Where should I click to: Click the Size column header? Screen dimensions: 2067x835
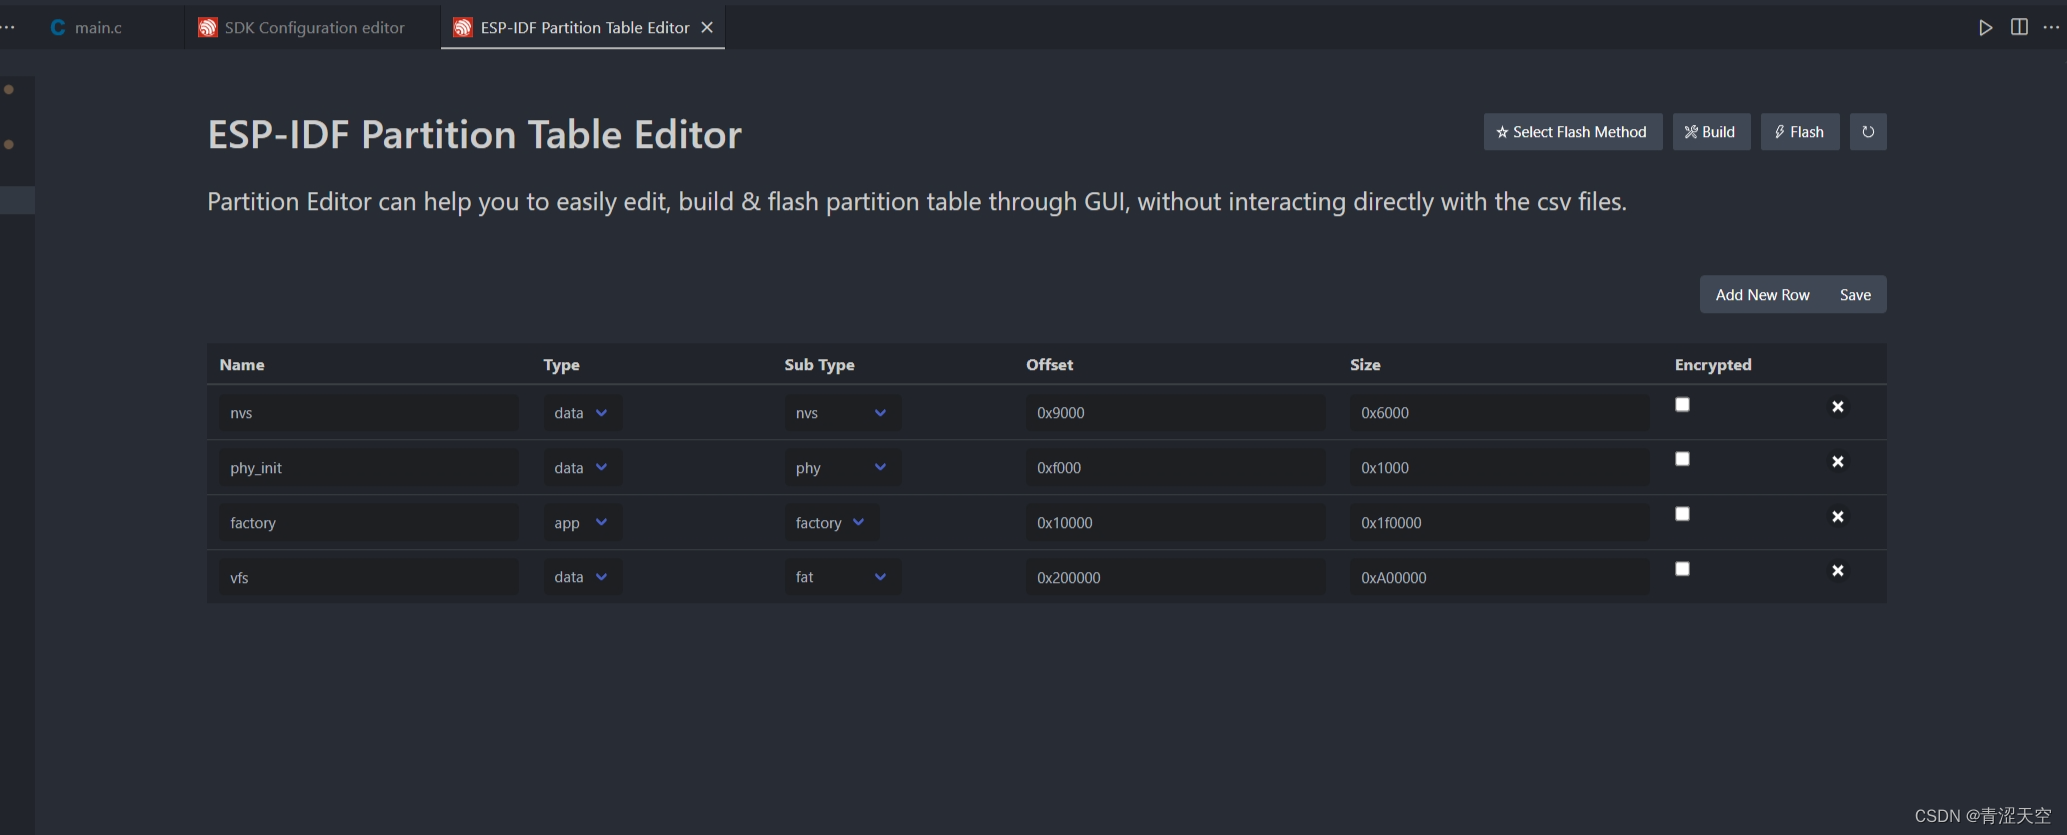click(1365, 365)
